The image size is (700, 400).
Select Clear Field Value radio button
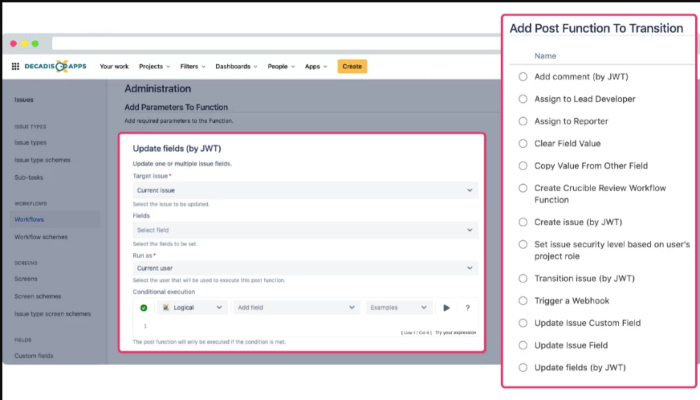tap(523, 144)
